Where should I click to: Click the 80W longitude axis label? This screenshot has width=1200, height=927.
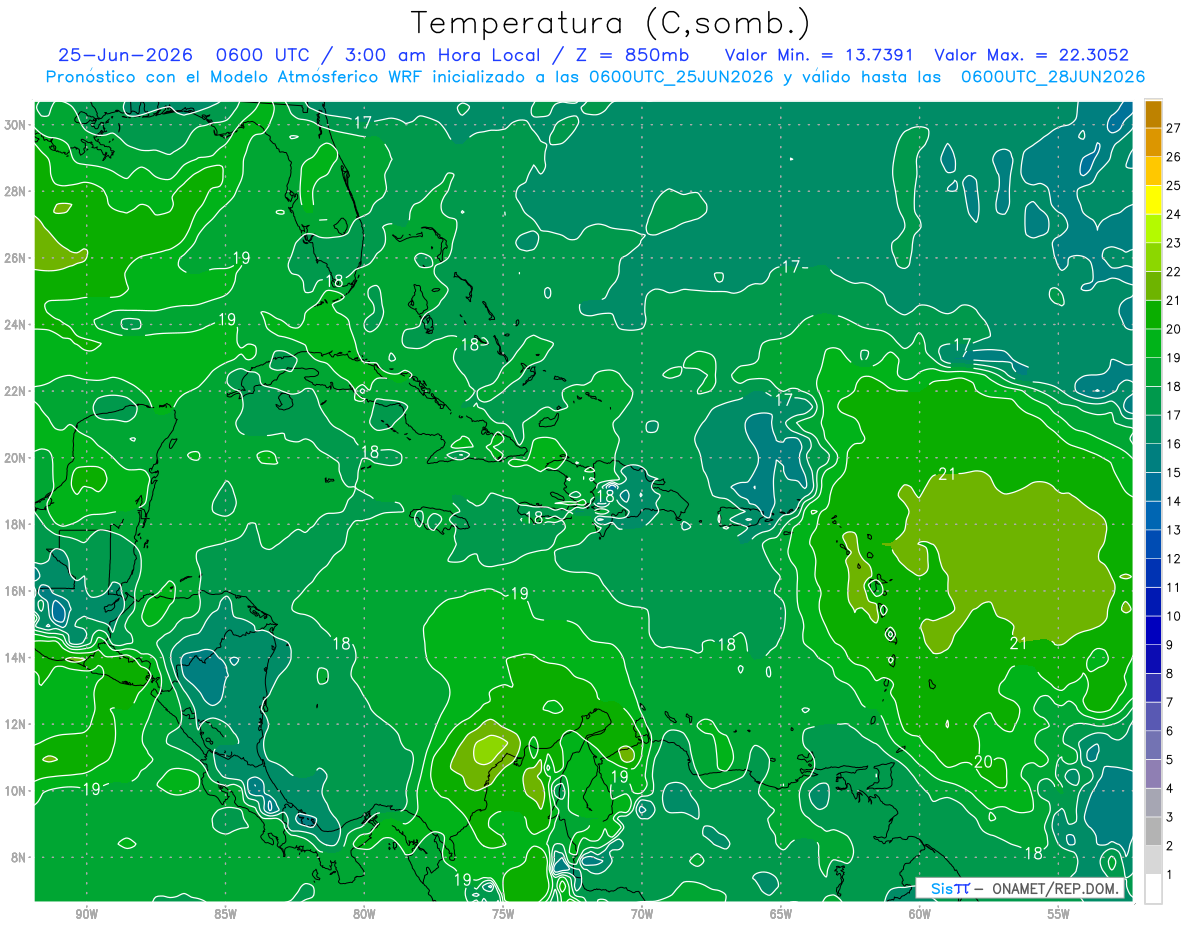364,914
